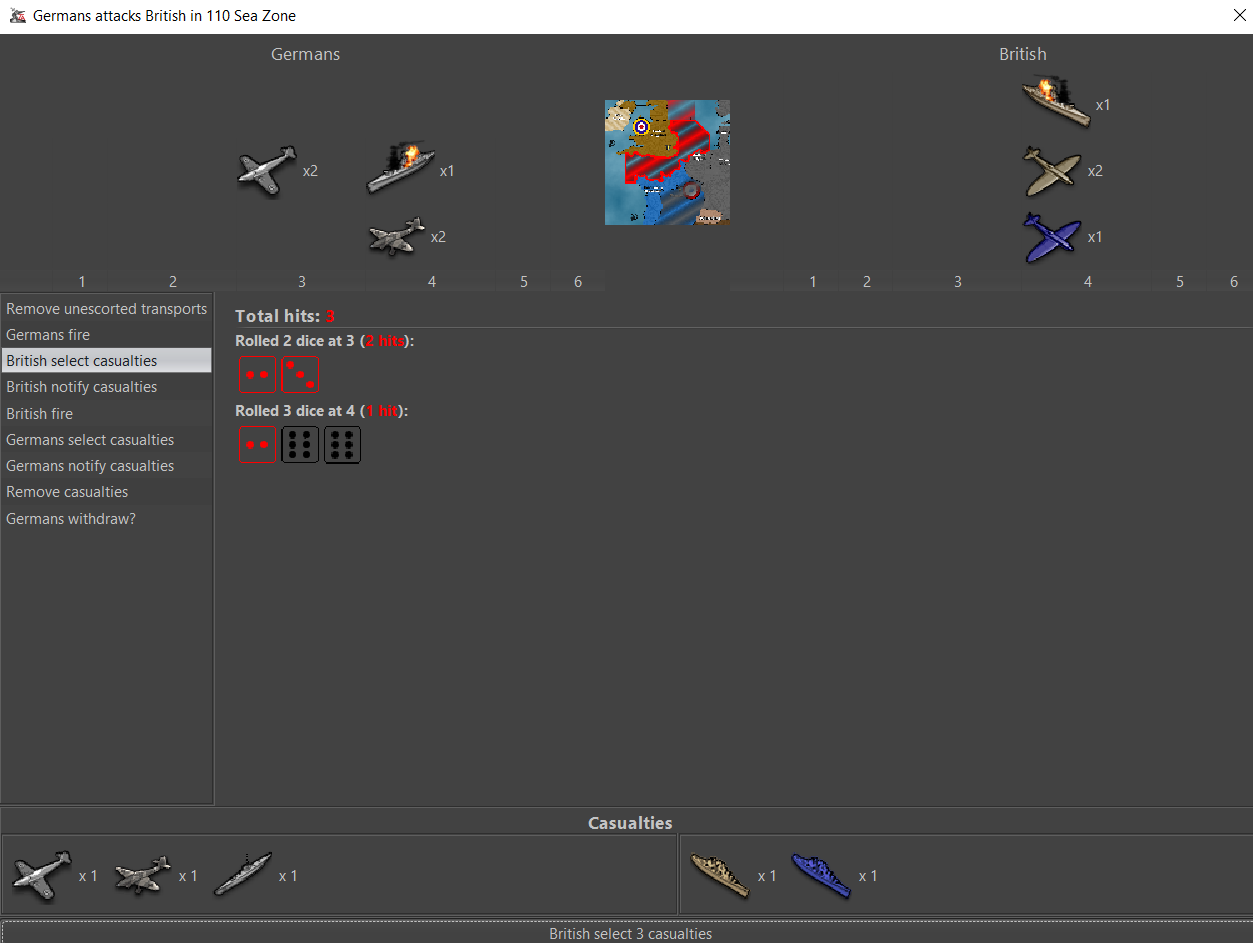1253x943 pixels.
Task: Click the 110 Sea Zone map thumbnail
Action: point(667,162)
